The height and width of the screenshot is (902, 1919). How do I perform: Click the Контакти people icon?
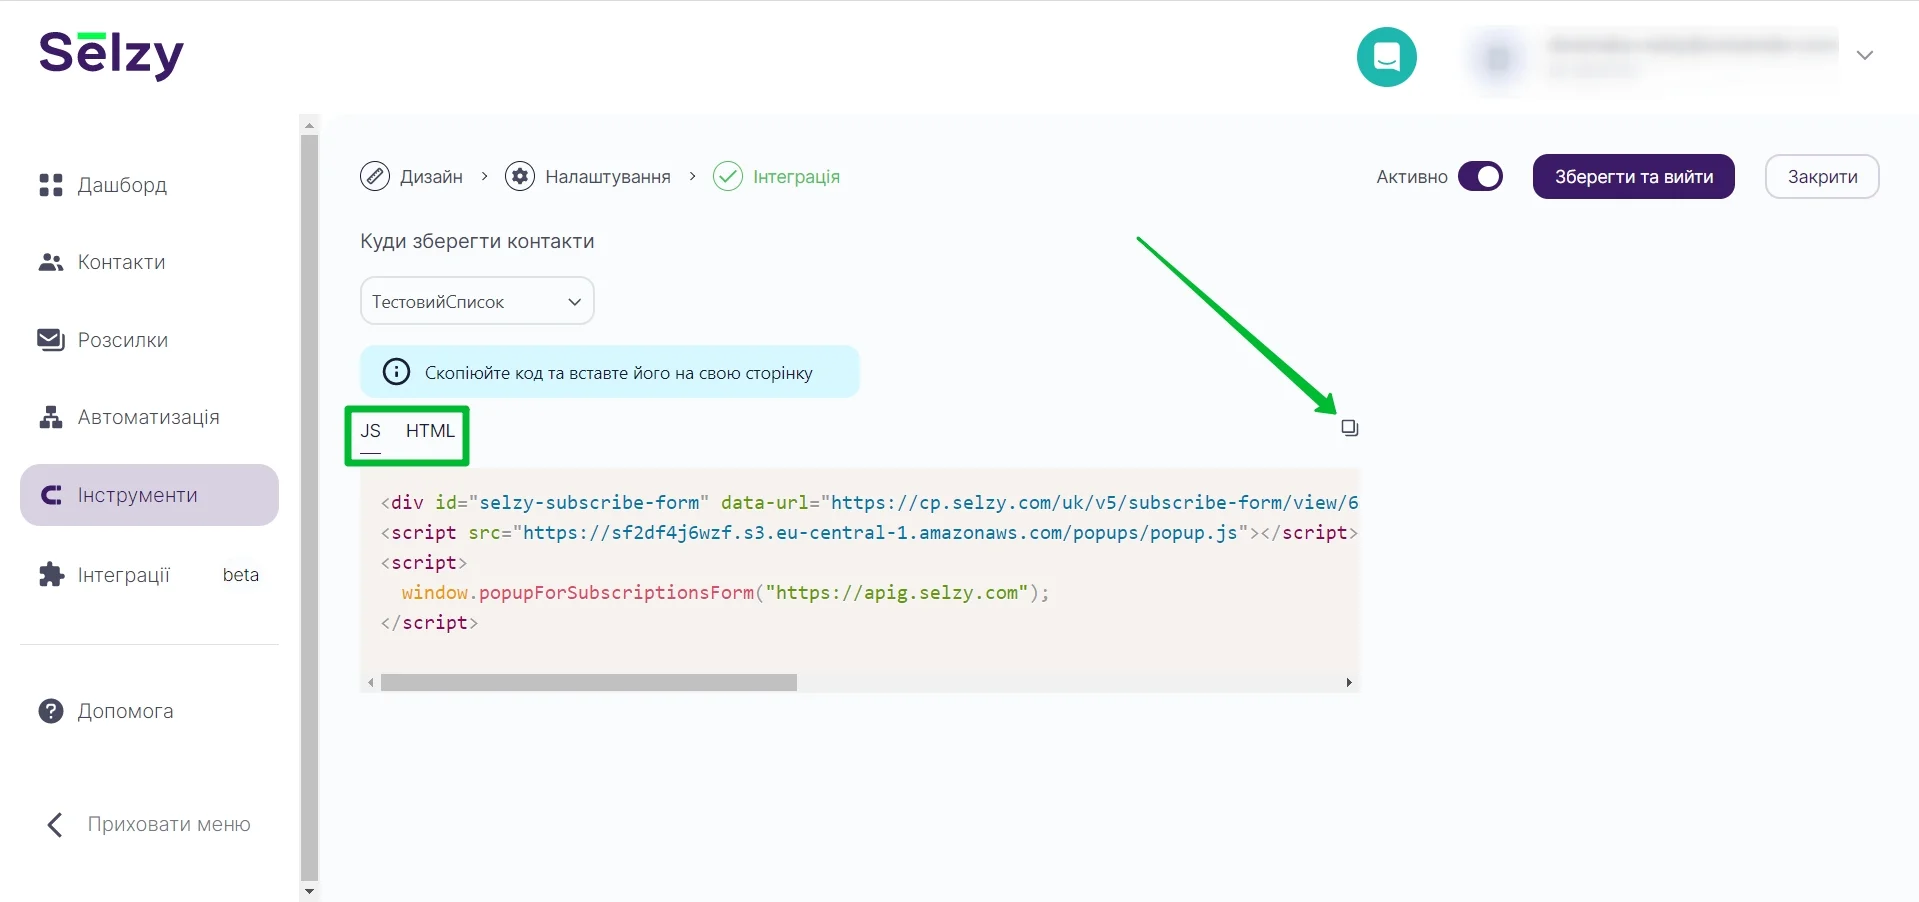coord(51,262)
